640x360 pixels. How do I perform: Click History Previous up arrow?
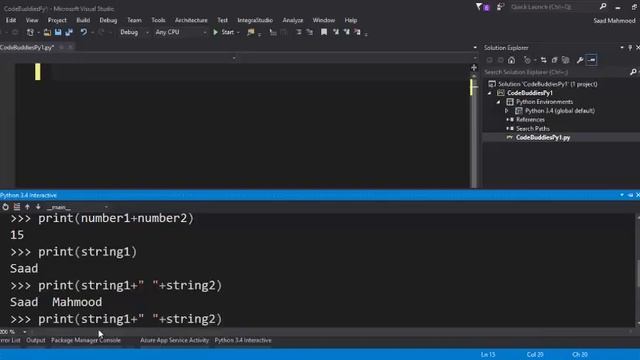27,207
